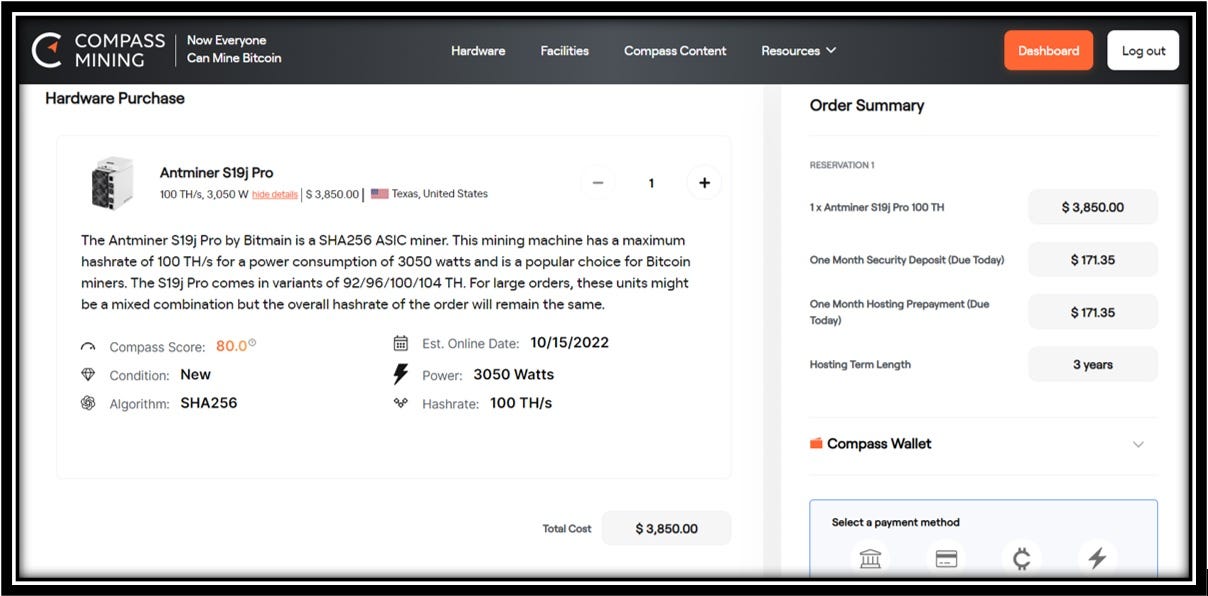
Task: Click the Order Summary heading
Action: click(x=867, y=105)
